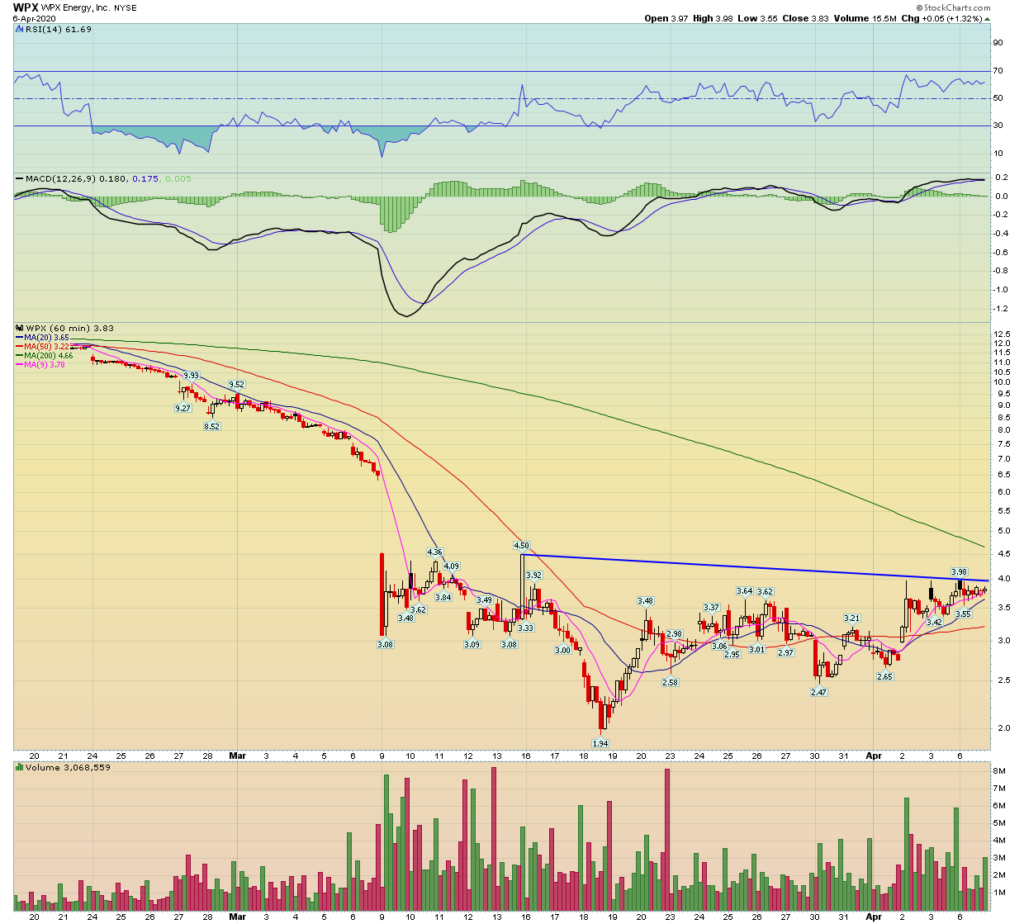Click the green up-triangle after Chg percentage
1024x924 pixels.
(988, 19)
